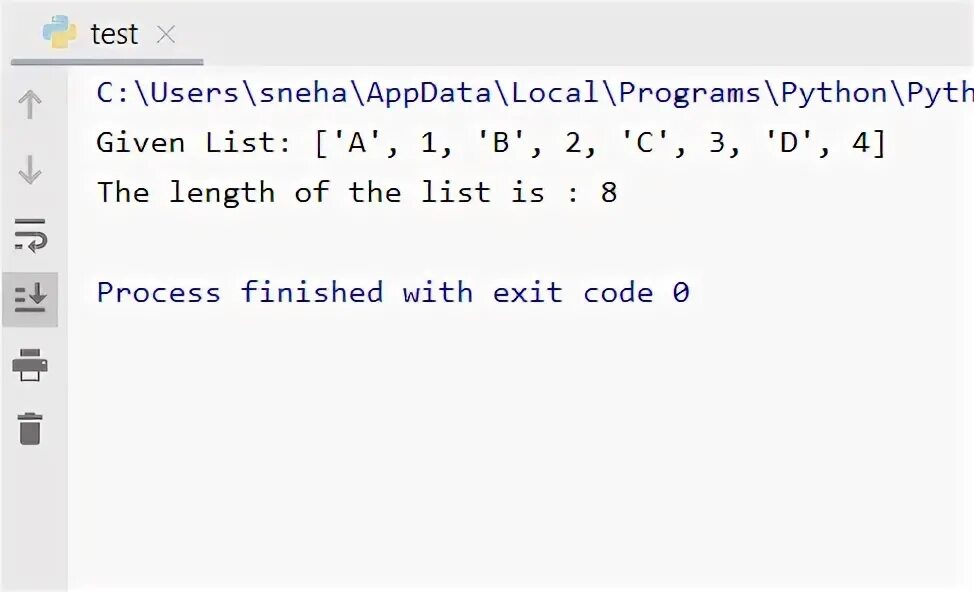This screenshot has height=592, width=974.
Task: Toggle Scroll to the End button
Action: tap(30, 299)
